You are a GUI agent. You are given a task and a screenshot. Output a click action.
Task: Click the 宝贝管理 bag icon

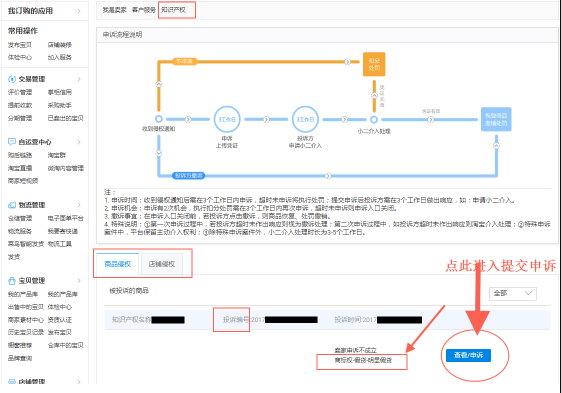coord(12,281)
